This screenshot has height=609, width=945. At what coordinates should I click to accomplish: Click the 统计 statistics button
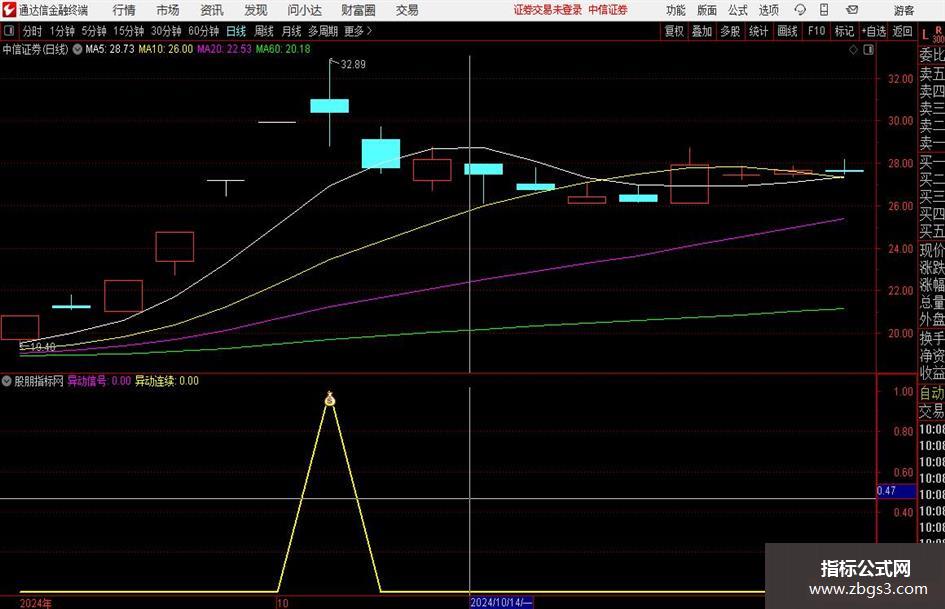pyautogui.click(x=758, y=31)
